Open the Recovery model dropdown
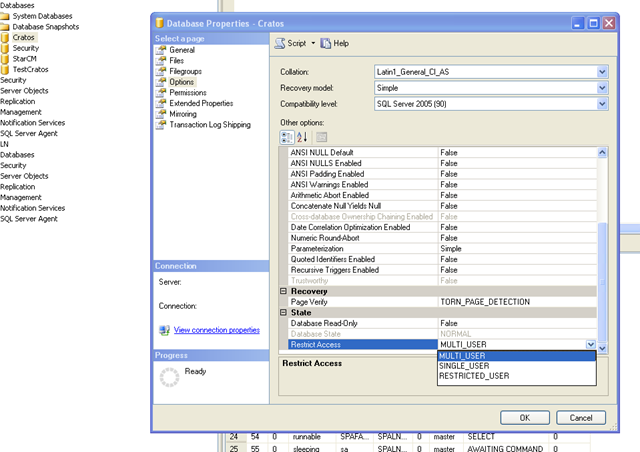 point(602,88)
